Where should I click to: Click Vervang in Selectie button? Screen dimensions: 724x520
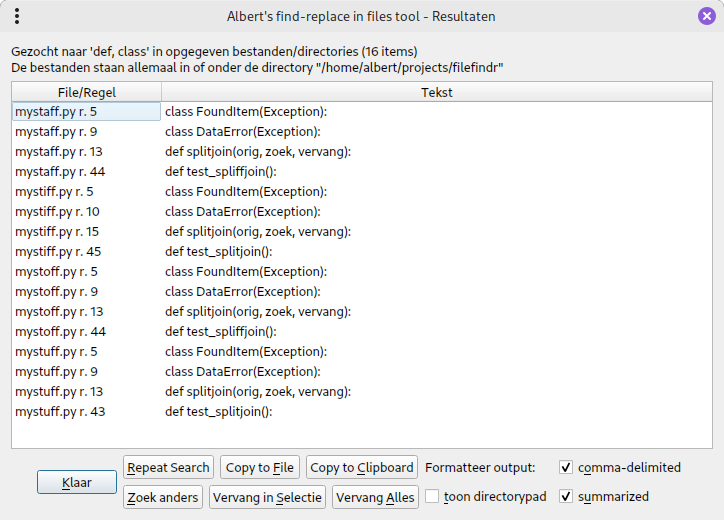(267, 497)
